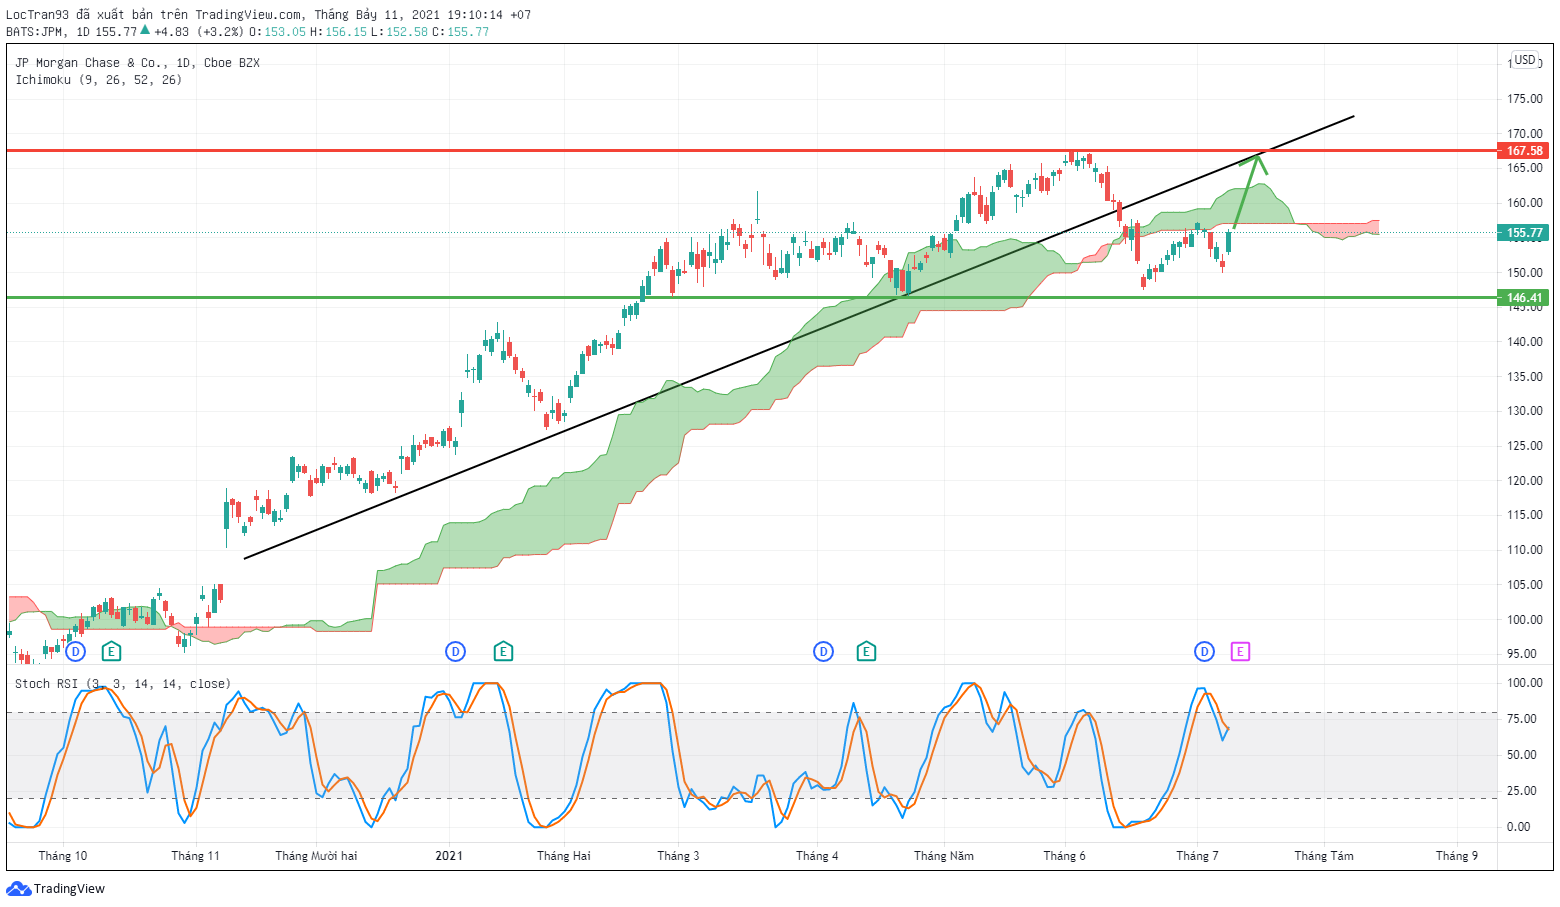
Task: Click the dividend D marker nearest Tháng 10
Action: point(75,652)
